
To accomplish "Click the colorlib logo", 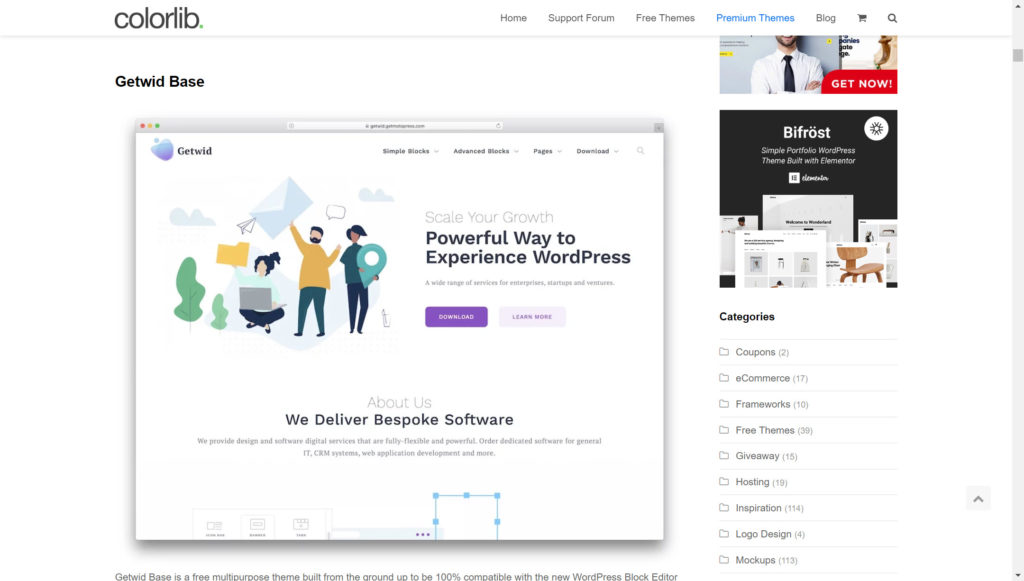I will (x=159, y=18).
